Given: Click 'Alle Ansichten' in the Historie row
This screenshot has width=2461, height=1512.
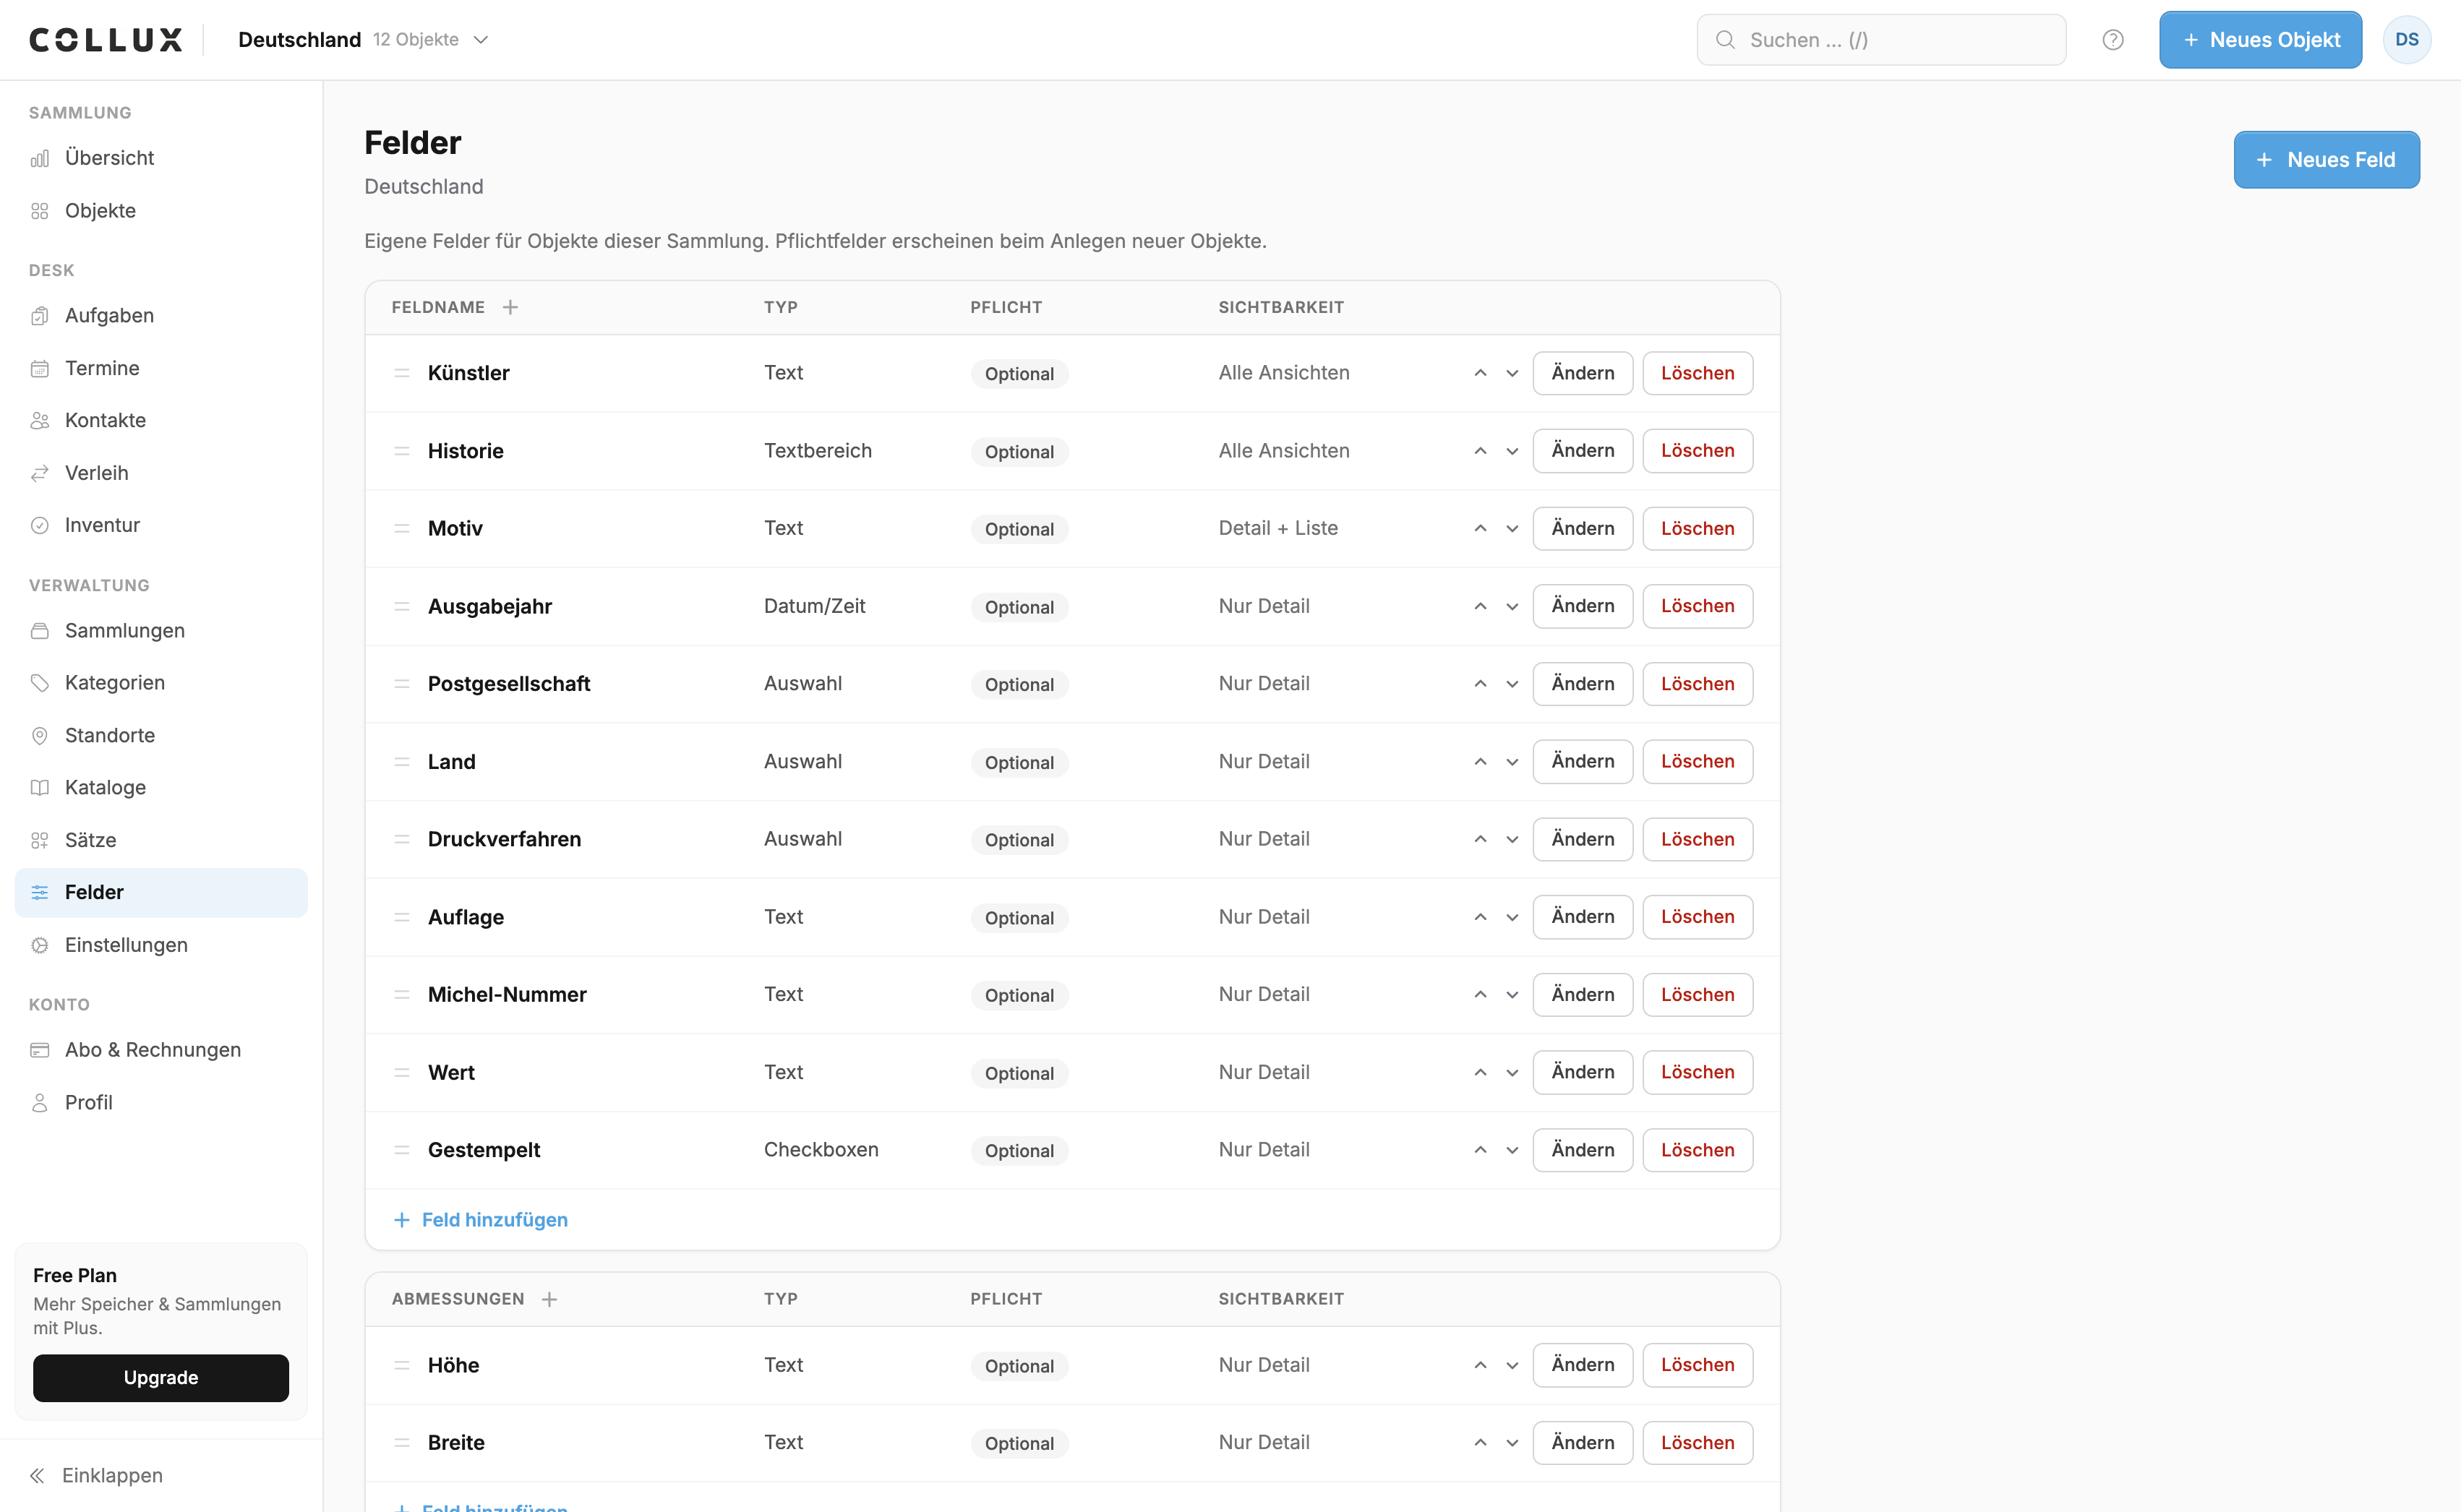Looking at the screenshot, I should (1284, 451).
